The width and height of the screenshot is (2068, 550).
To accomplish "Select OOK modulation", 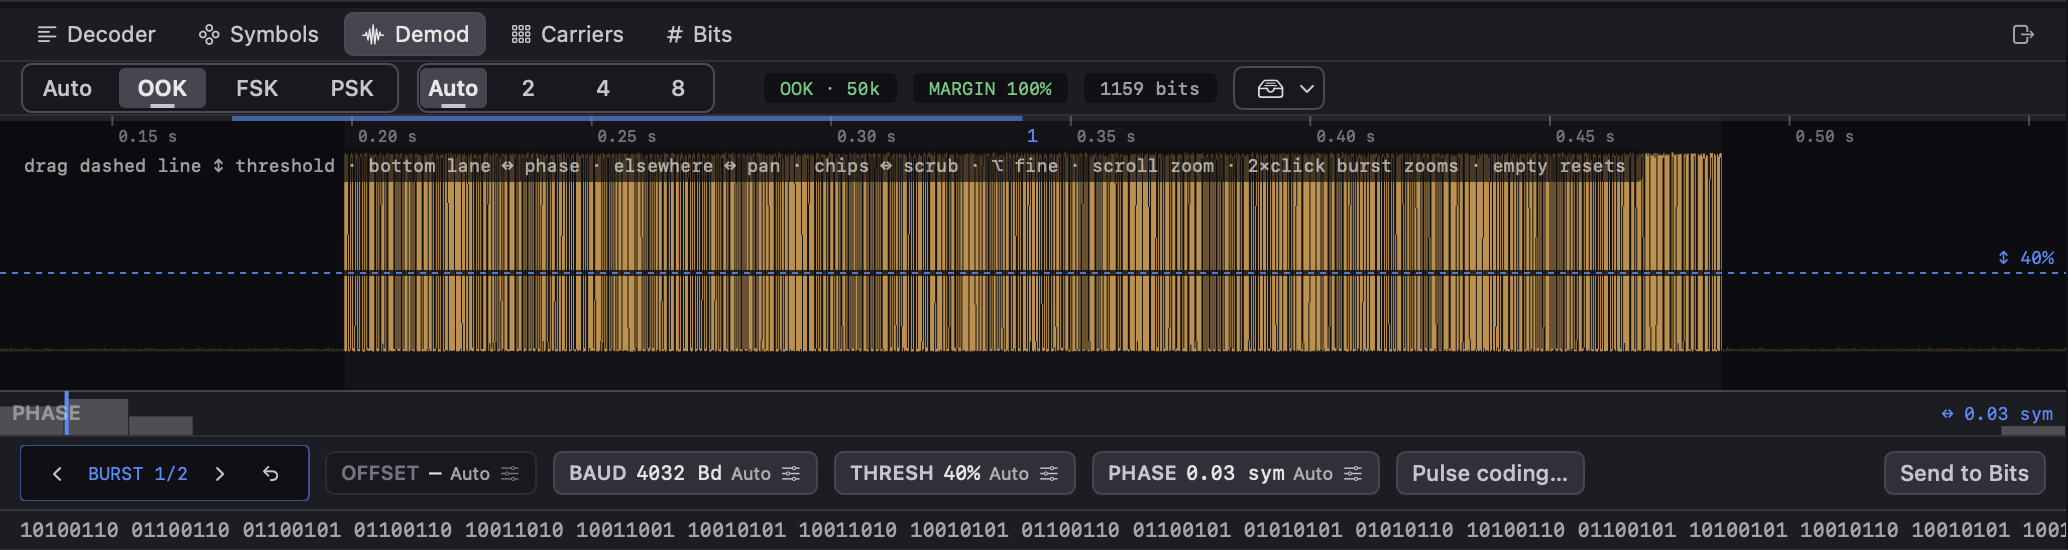I will [162, 88].
